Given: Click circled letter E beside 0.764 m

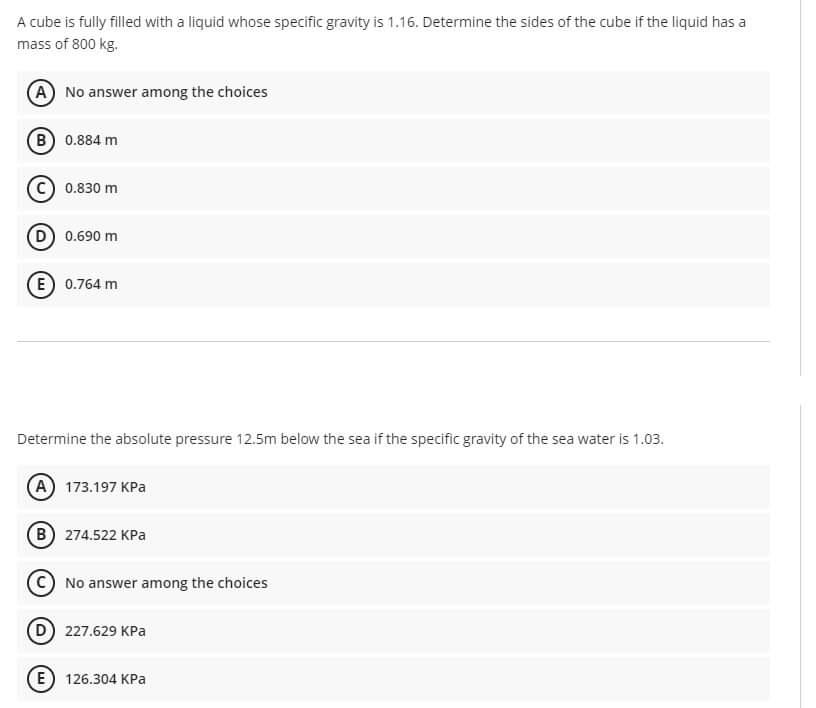Looking at the screenshot, I should point(41,285).
